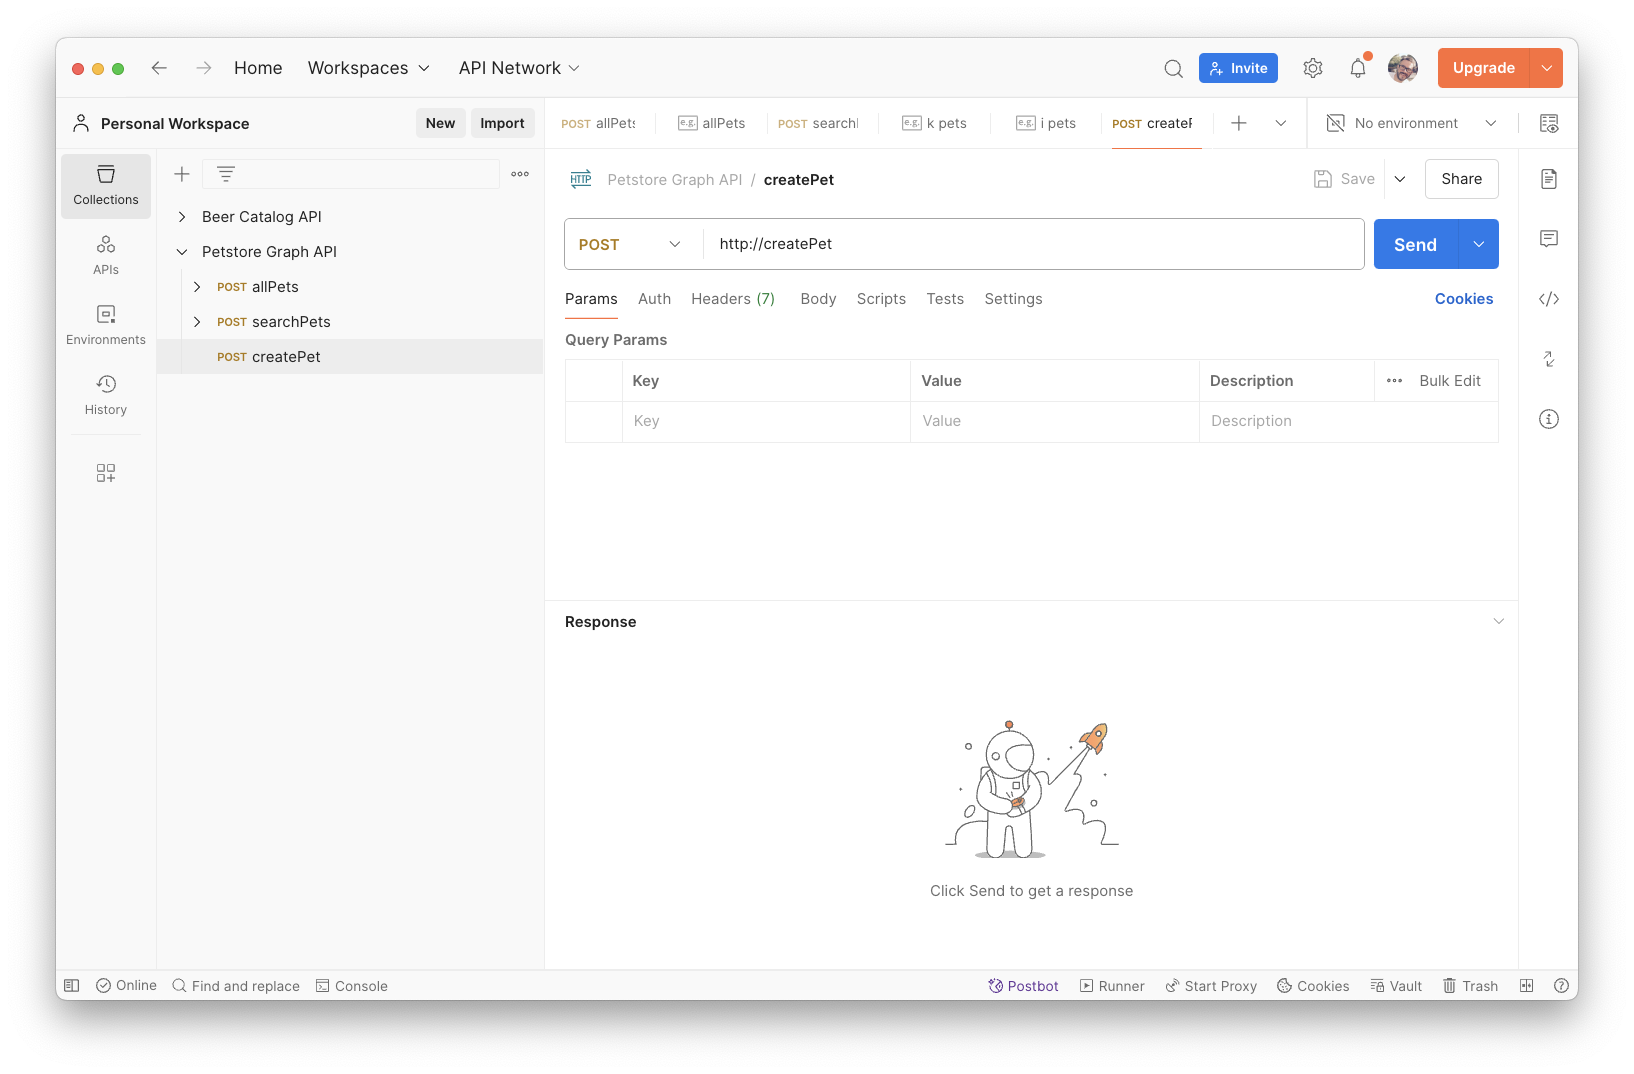Screen dimensions: 1634x1074
Task: Open request History panel
Action: (105, 394)
